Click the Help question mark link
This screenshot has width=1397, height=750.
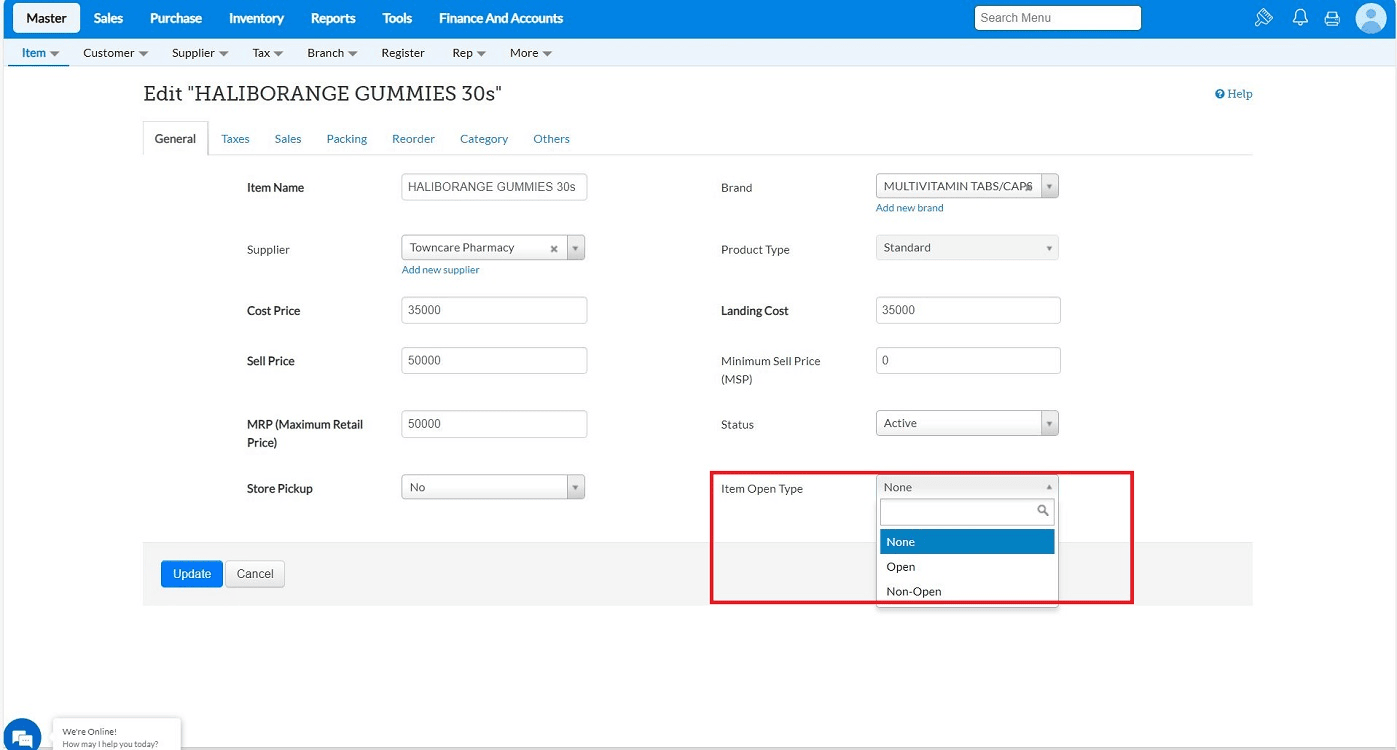tap(1233, 94)
